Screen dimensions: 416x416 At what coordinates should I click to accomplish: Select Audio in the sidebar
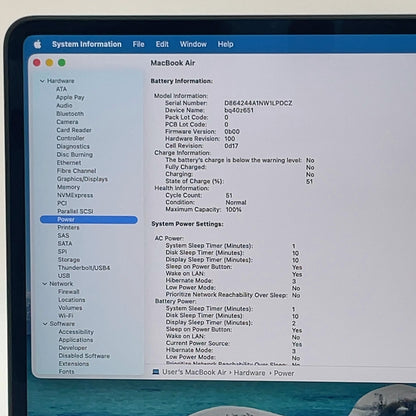pos(64,105)
